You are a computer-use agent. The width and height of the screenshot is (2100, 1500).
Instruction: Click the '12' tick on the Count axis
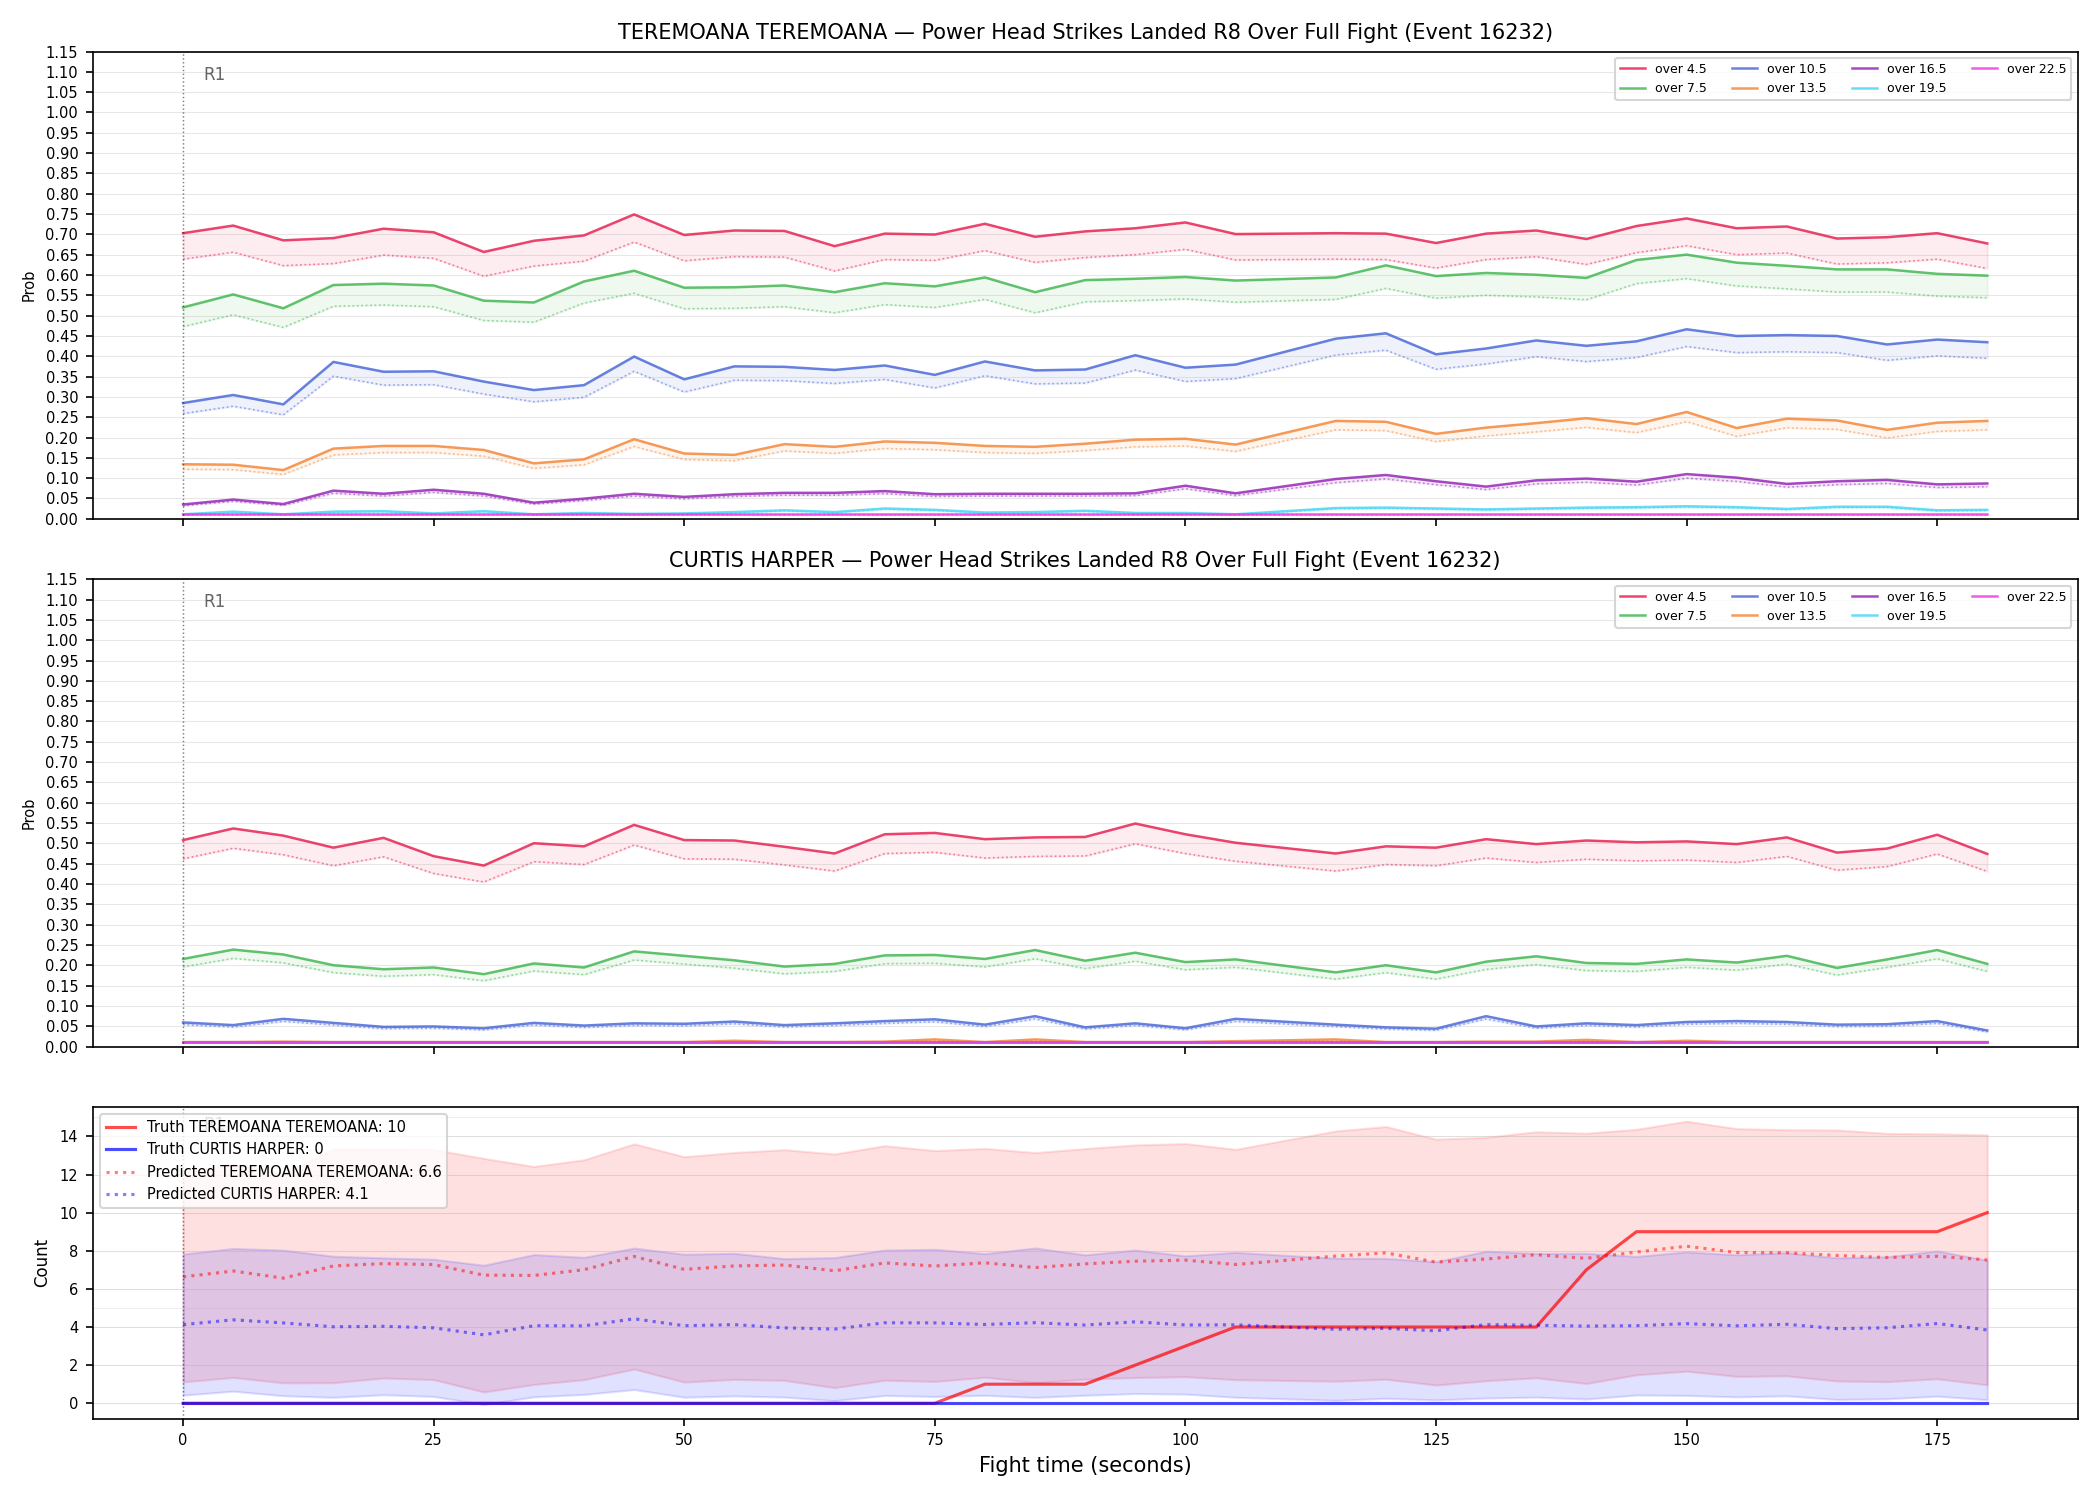tap(70, 1174)
